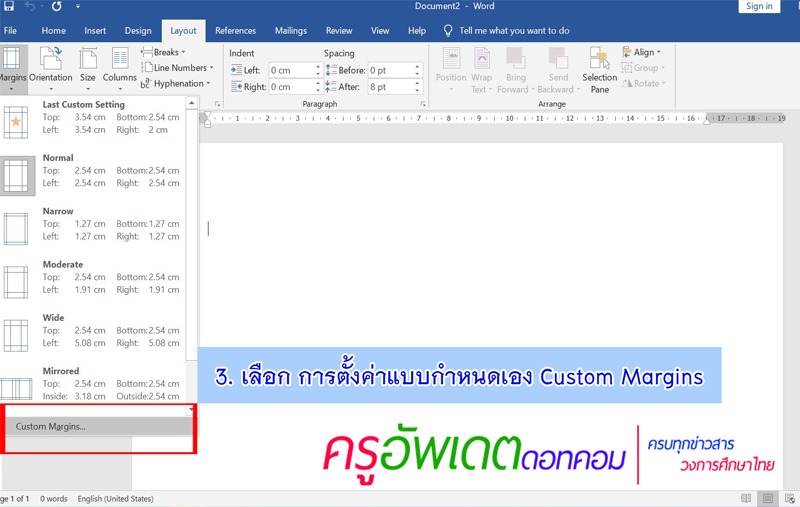Open the View tab
Viewport: 800px width, 507px height.
click(x=380, y=31)
